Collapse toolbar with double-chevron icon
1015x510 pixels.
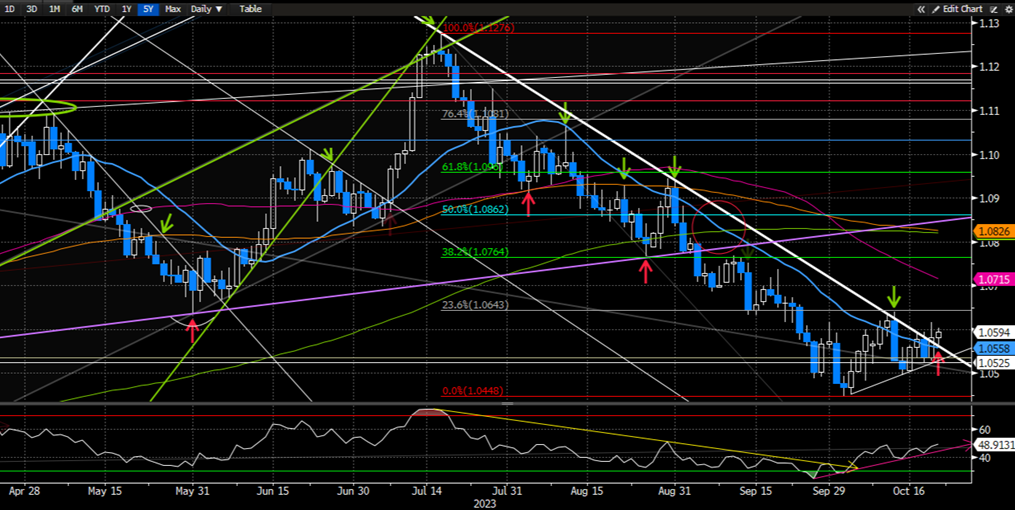(x=922, y=9)
